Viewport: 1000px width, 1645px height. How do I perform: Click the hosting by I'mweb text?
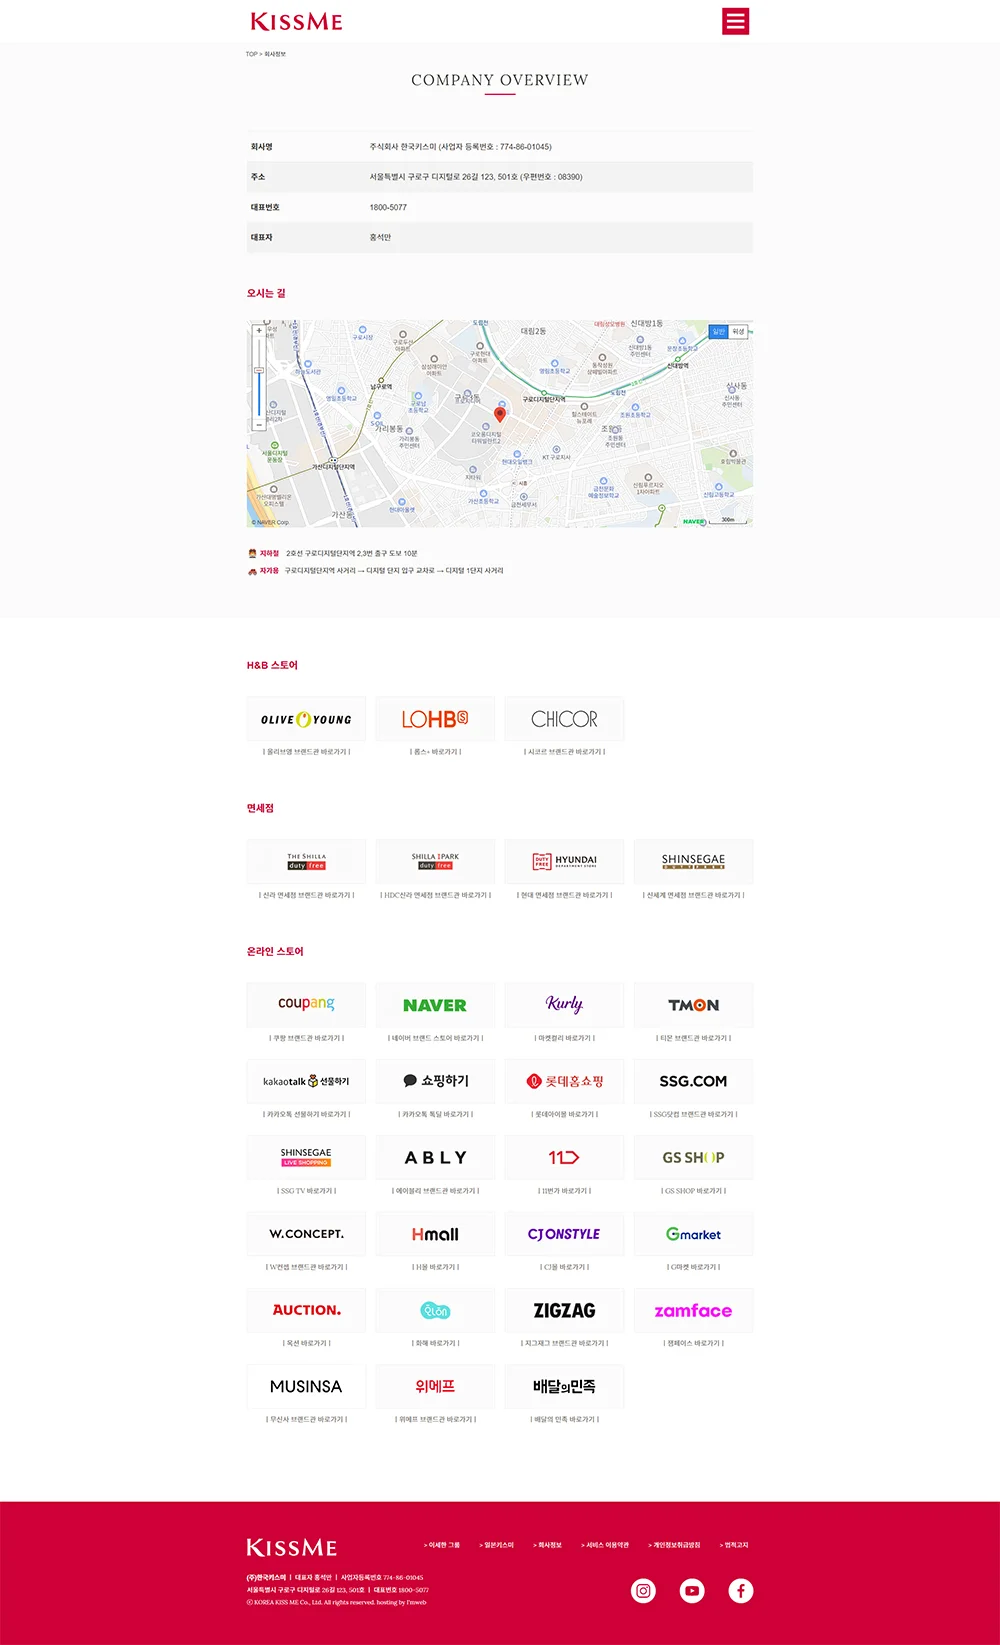click(x=401, y=1602)
